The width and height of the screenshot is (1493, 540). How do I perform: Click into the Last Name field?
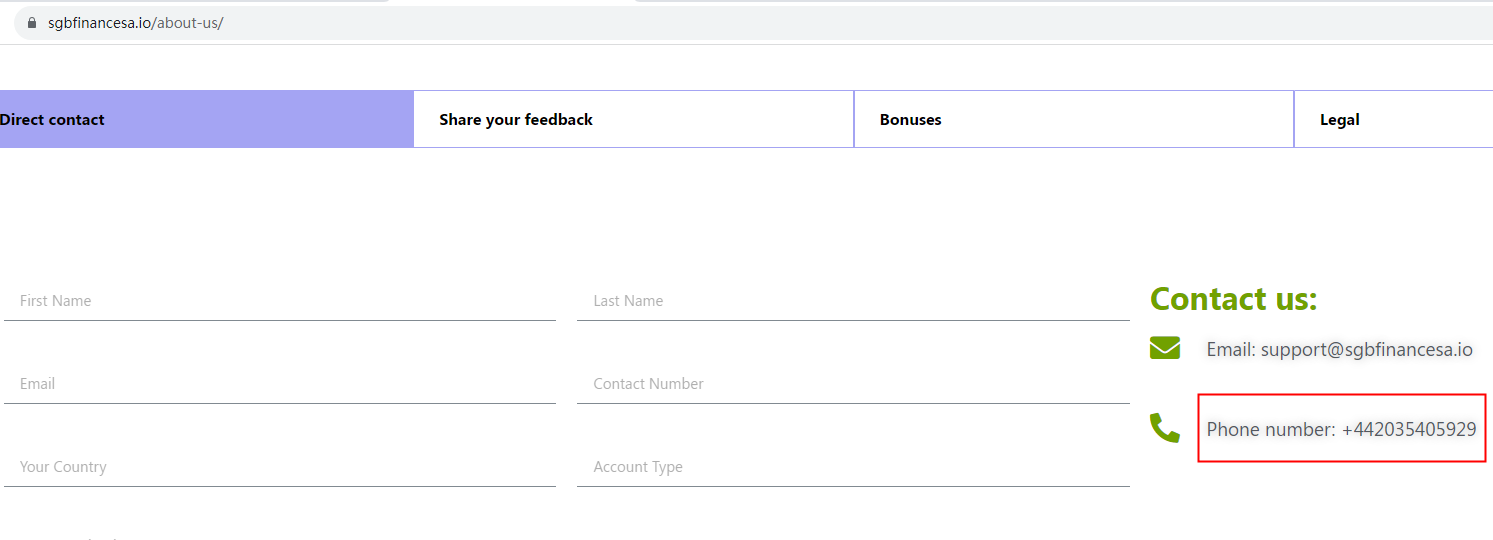coord(853,301)
